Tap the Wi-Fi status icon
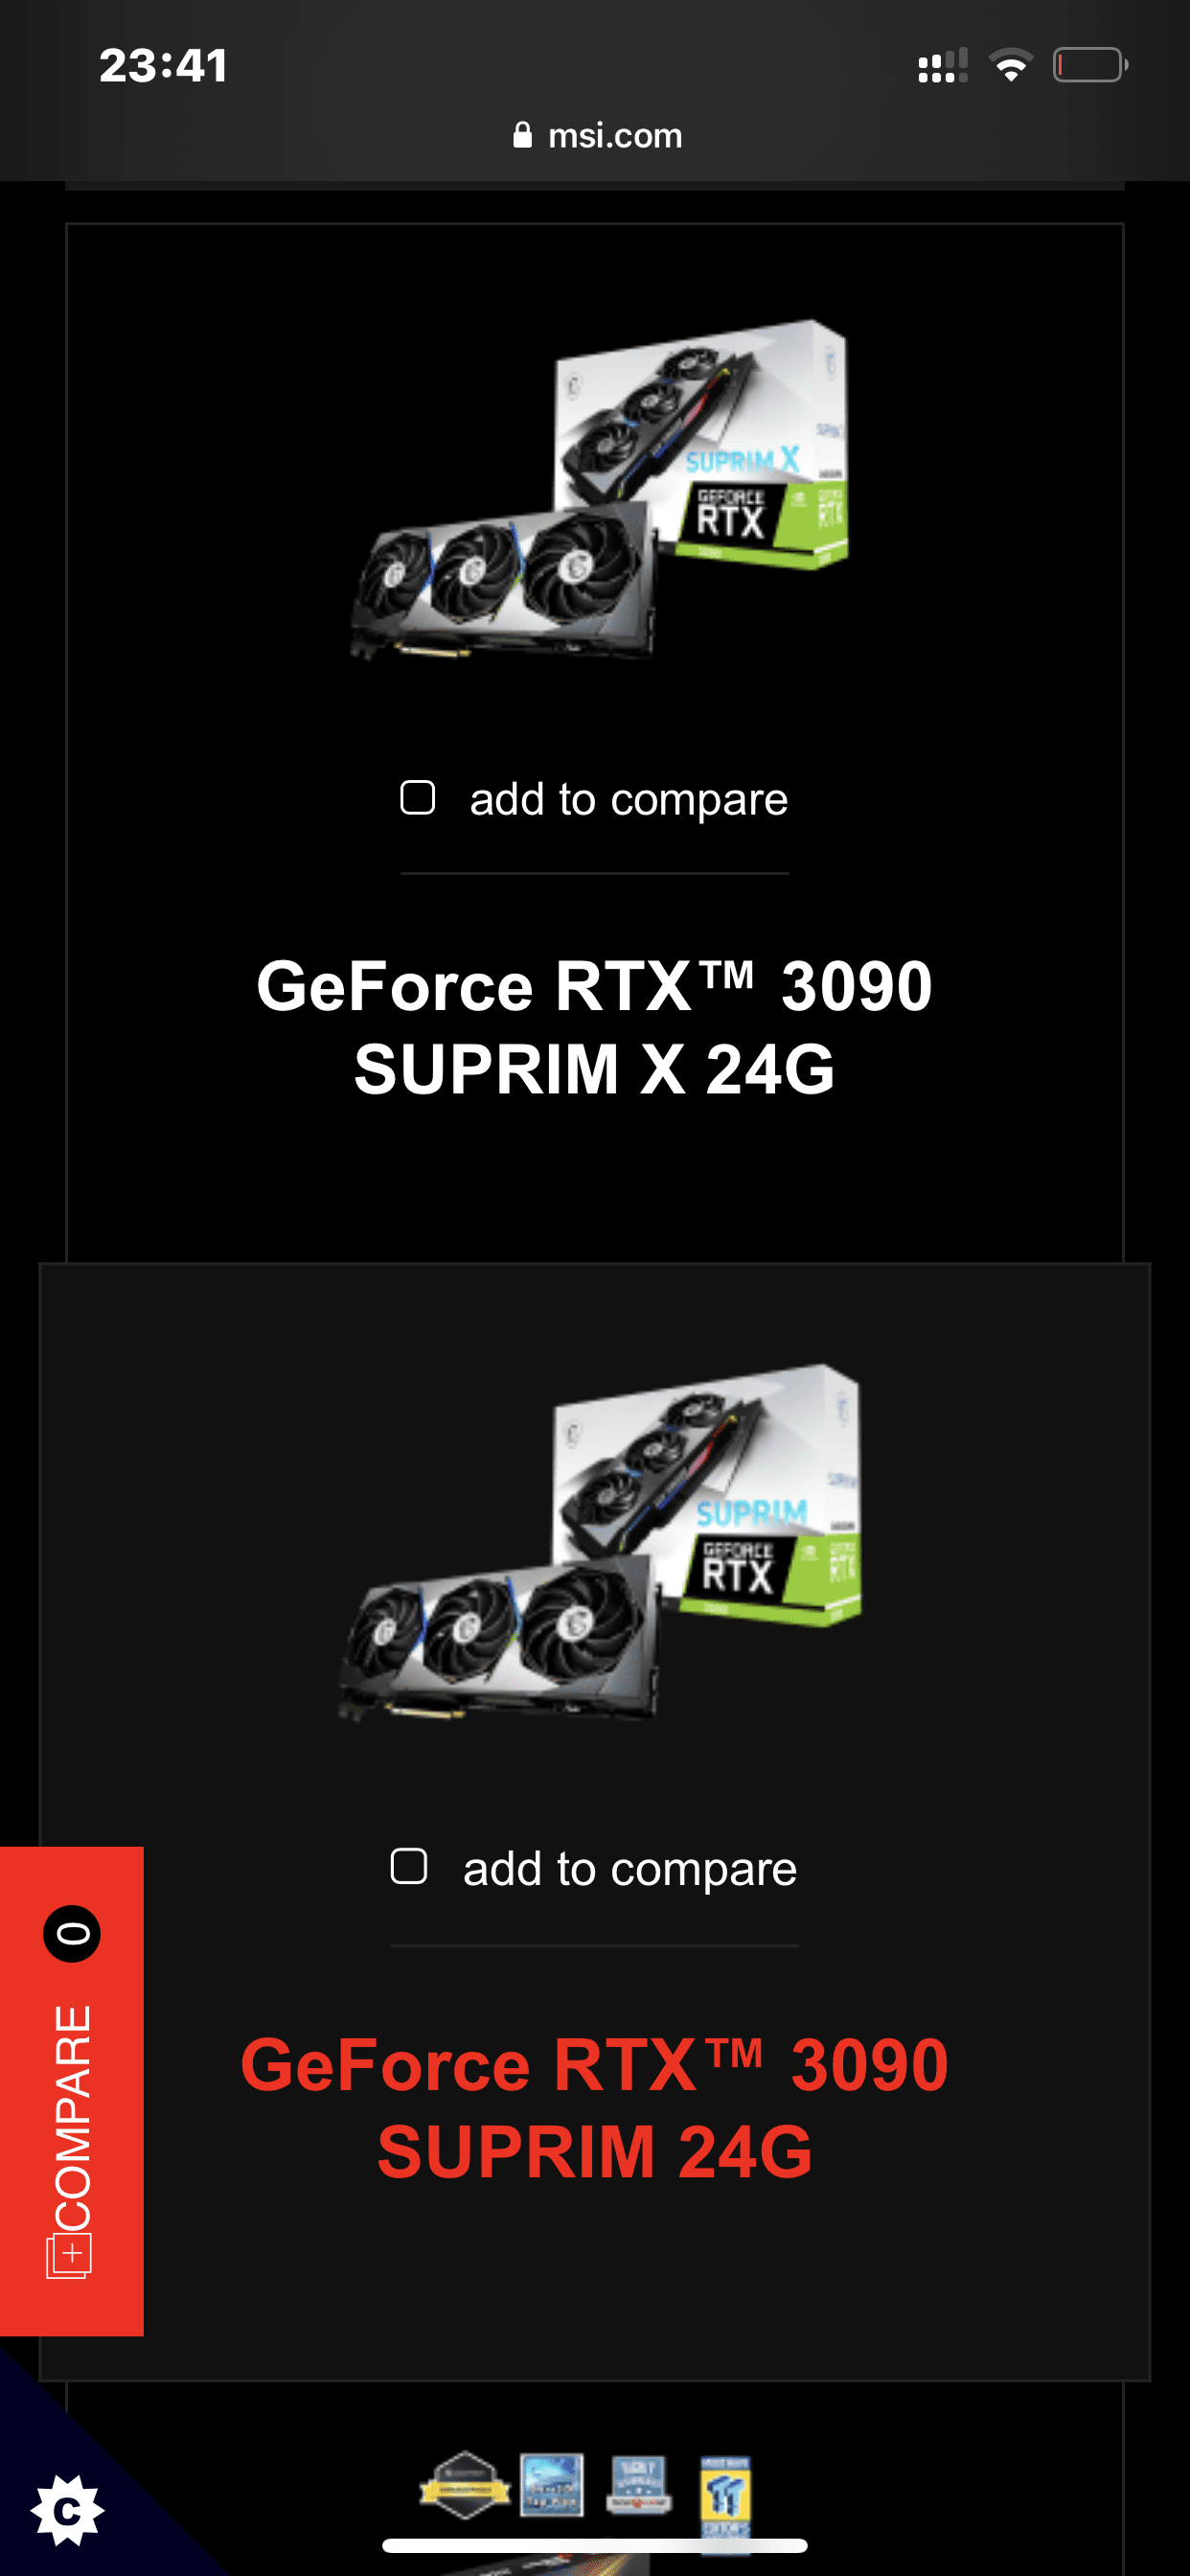This screenshot has height=2576, width=1190. (x=1010, y=65)
